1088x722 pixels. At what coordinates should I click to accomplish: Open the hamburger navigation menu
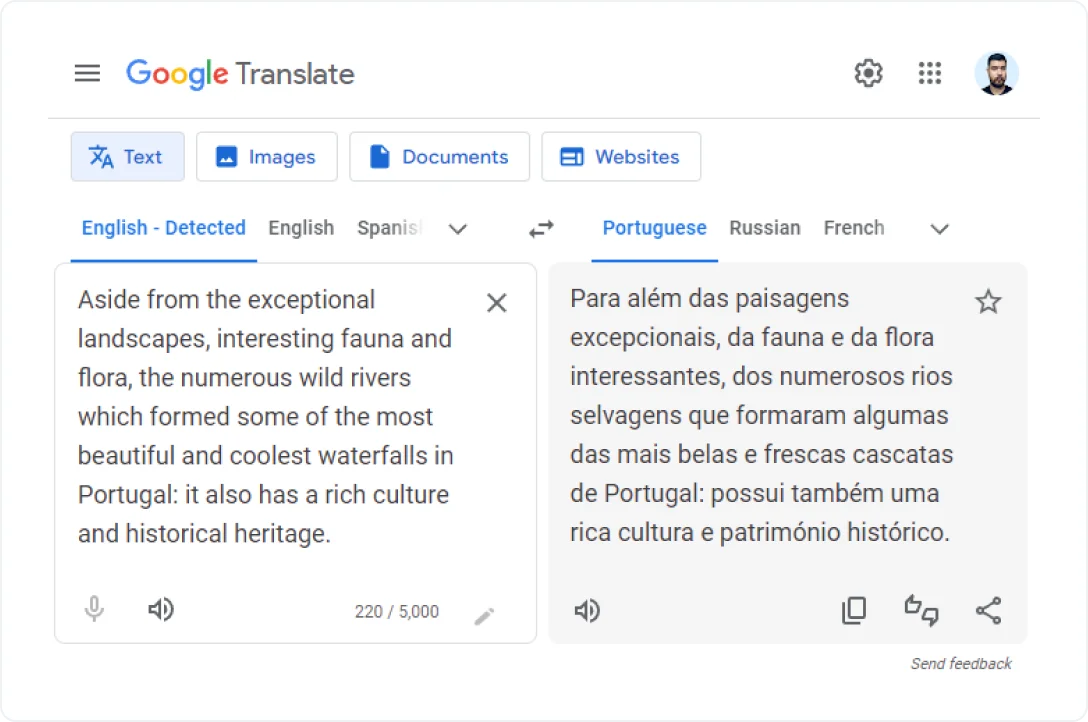tap(88, 73)
